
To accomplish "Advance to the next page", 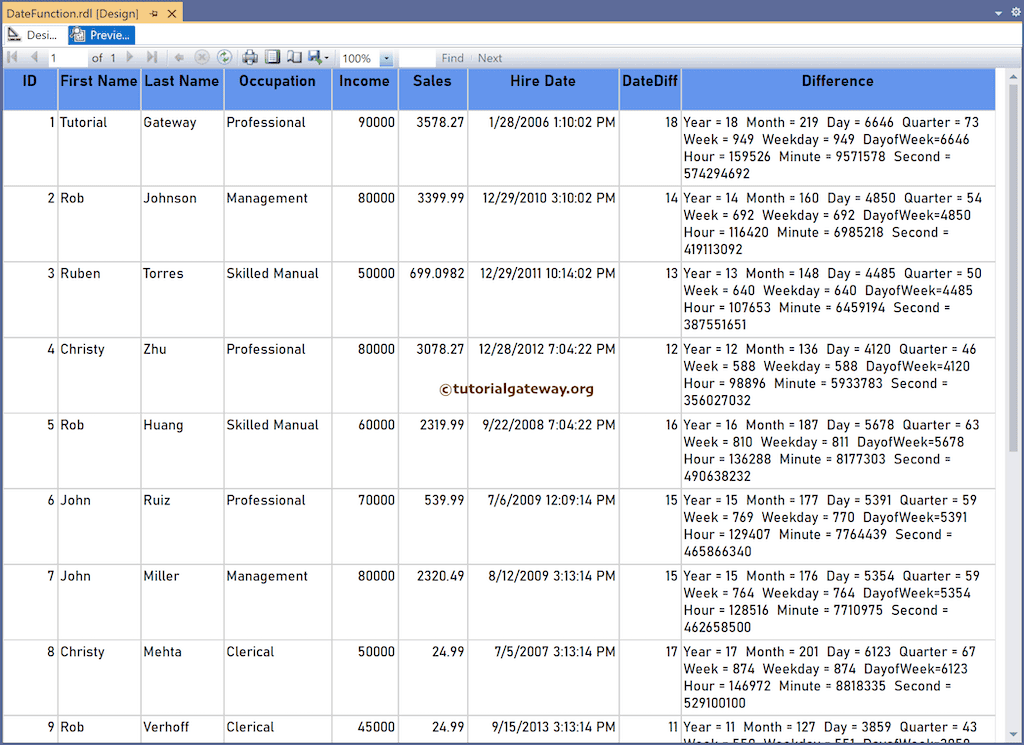I will [x=128, y=58].
